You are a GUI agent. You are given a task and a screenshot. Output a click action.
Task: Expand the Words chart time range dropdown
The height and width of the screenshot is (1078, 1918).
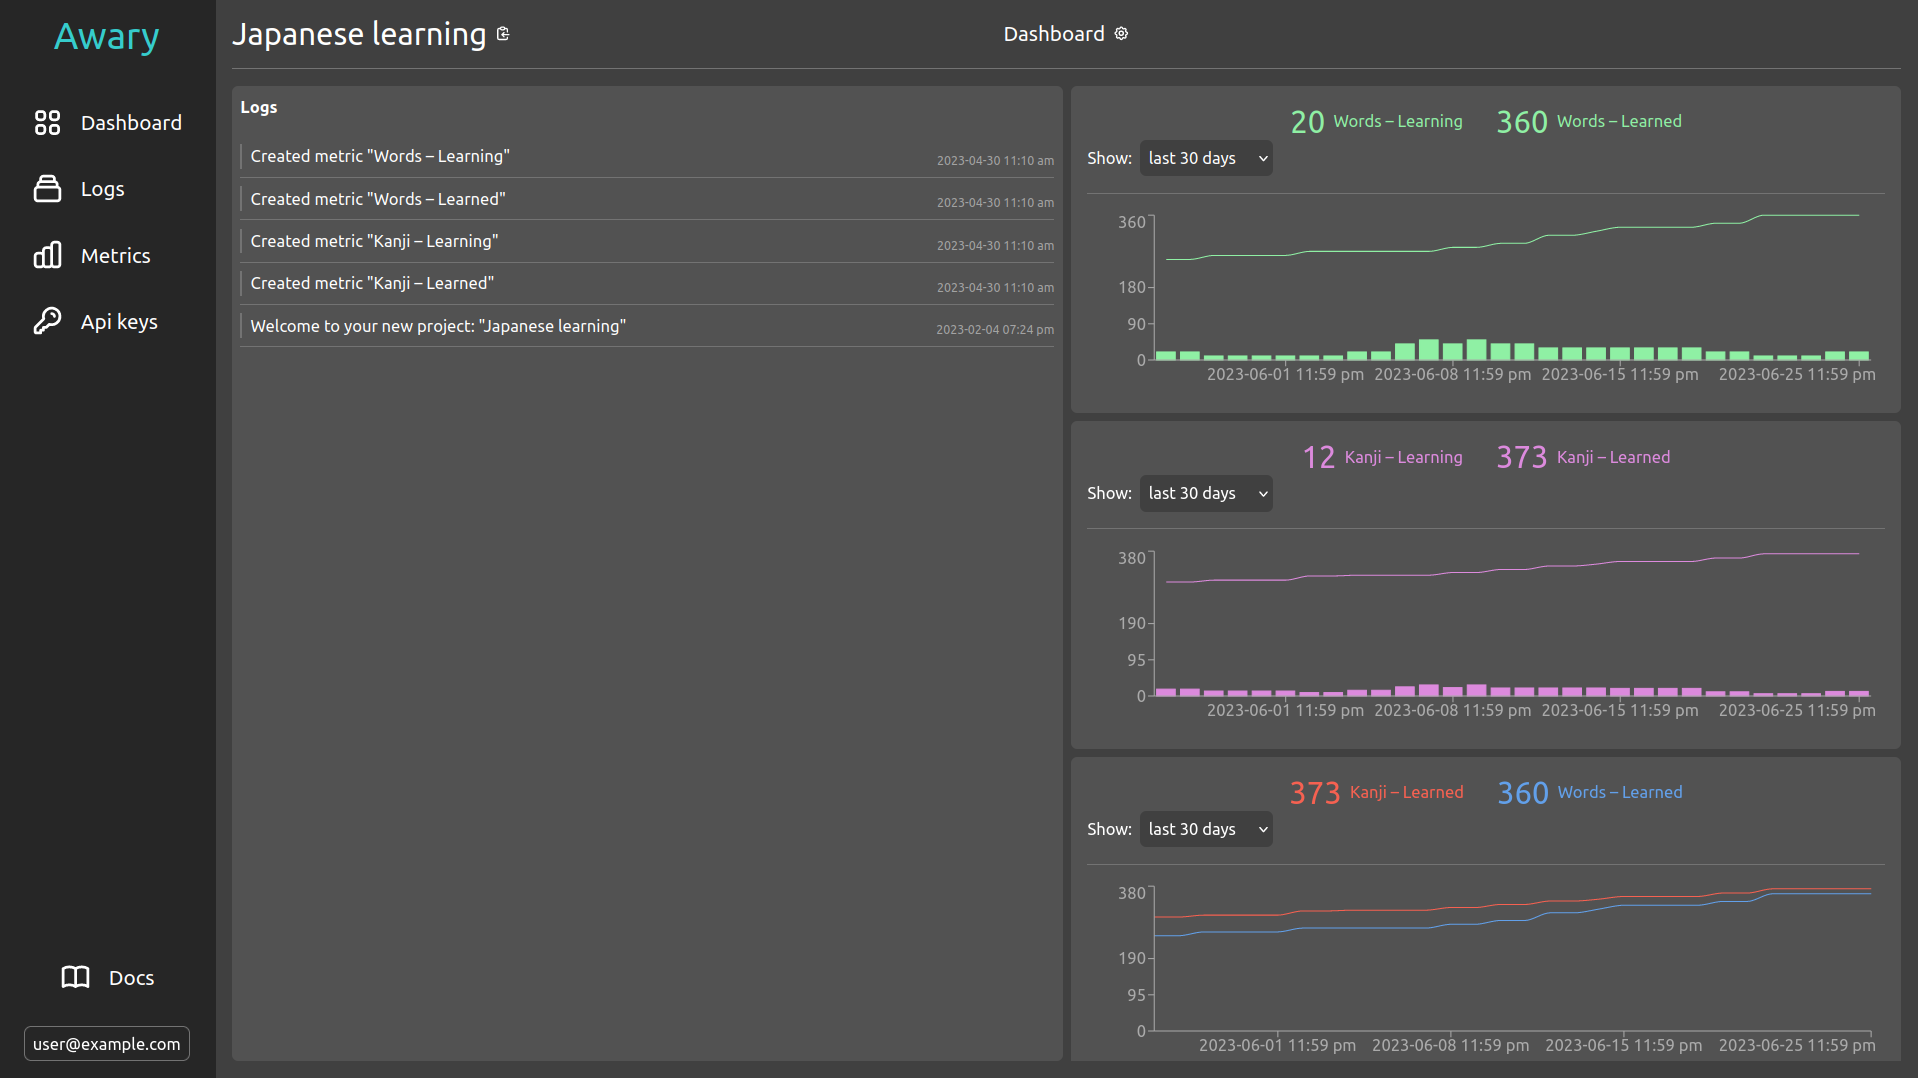coord(1205,158)
